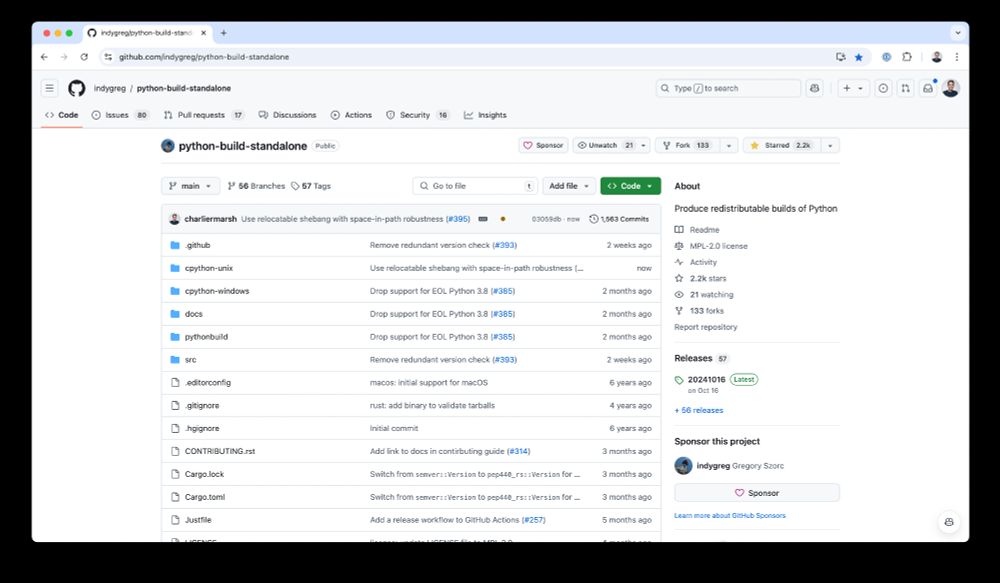Expand the green Code dropdown

click(x=630, y=186)
